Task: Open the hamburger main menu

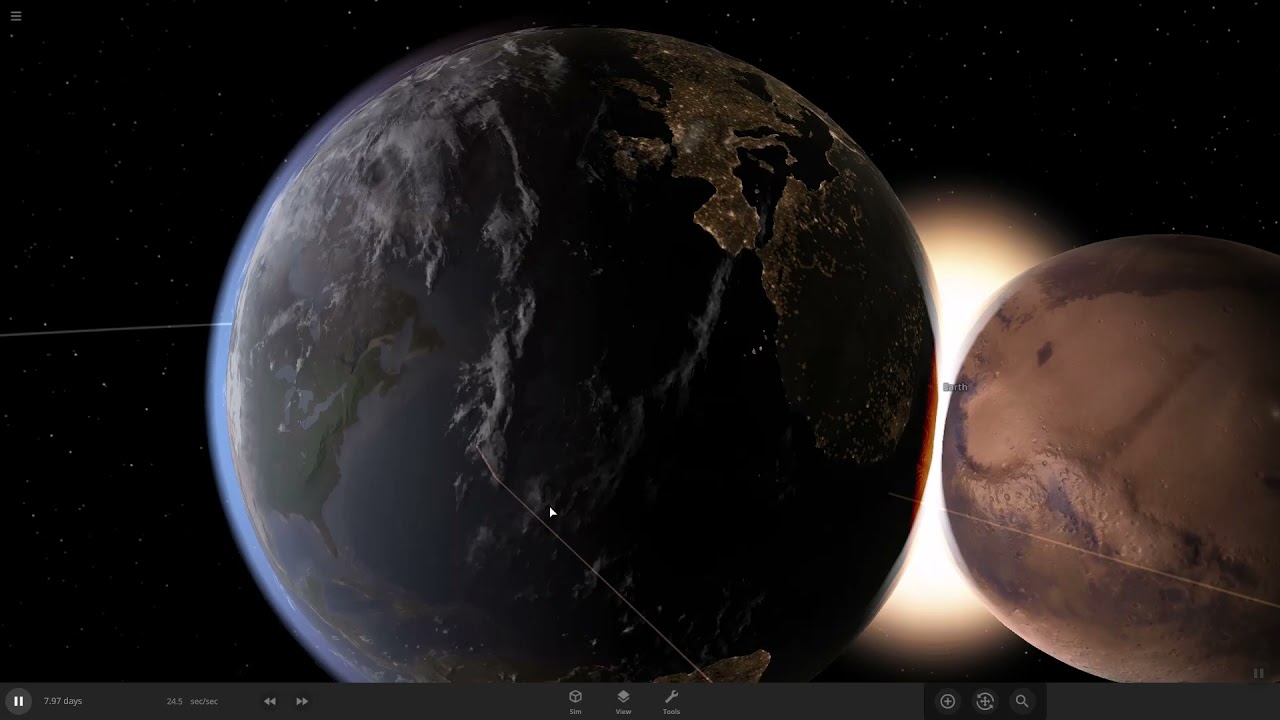Action: click(x=16, y=16)
